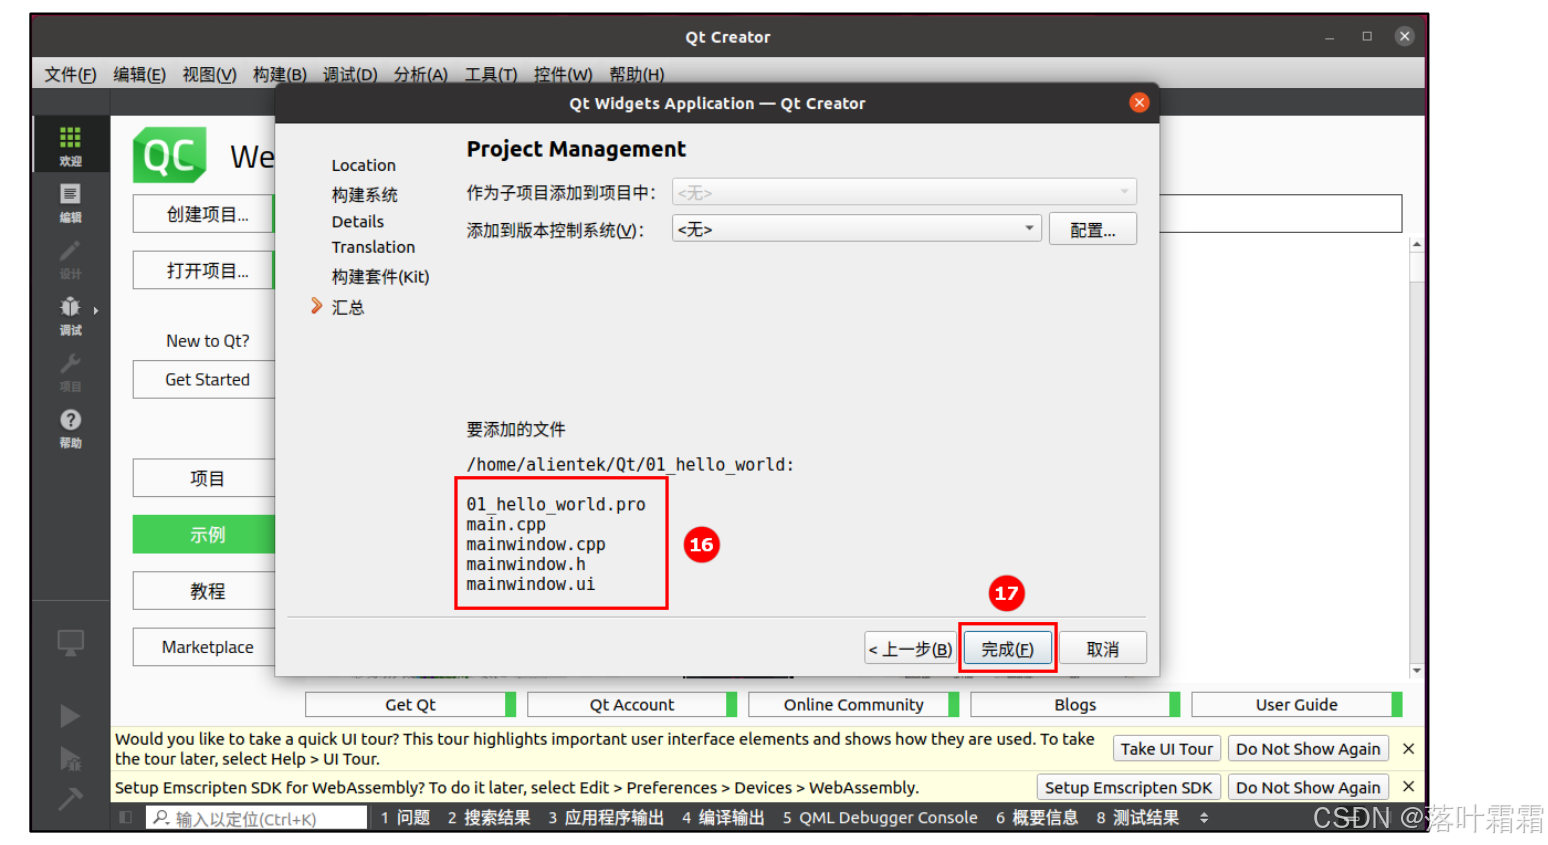Click the 配置... configure button
1548x845 pixels.
(1093, 229)
